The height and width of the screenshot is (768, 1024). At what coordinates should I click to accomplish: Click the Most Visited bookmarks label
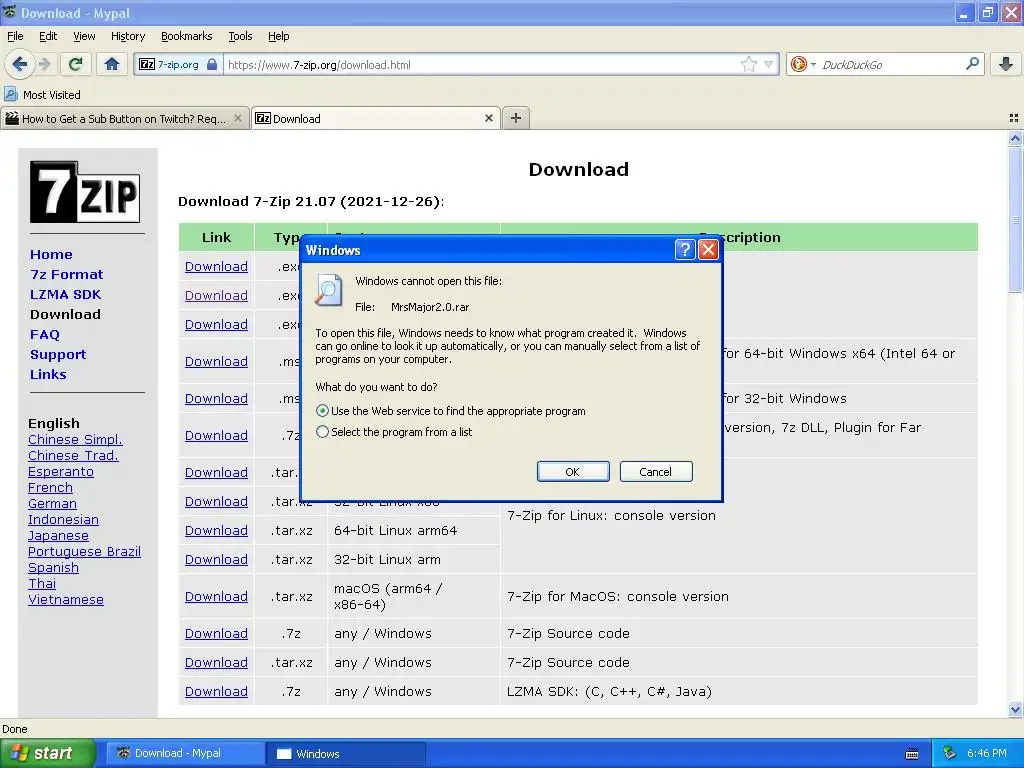pos(52,95)
